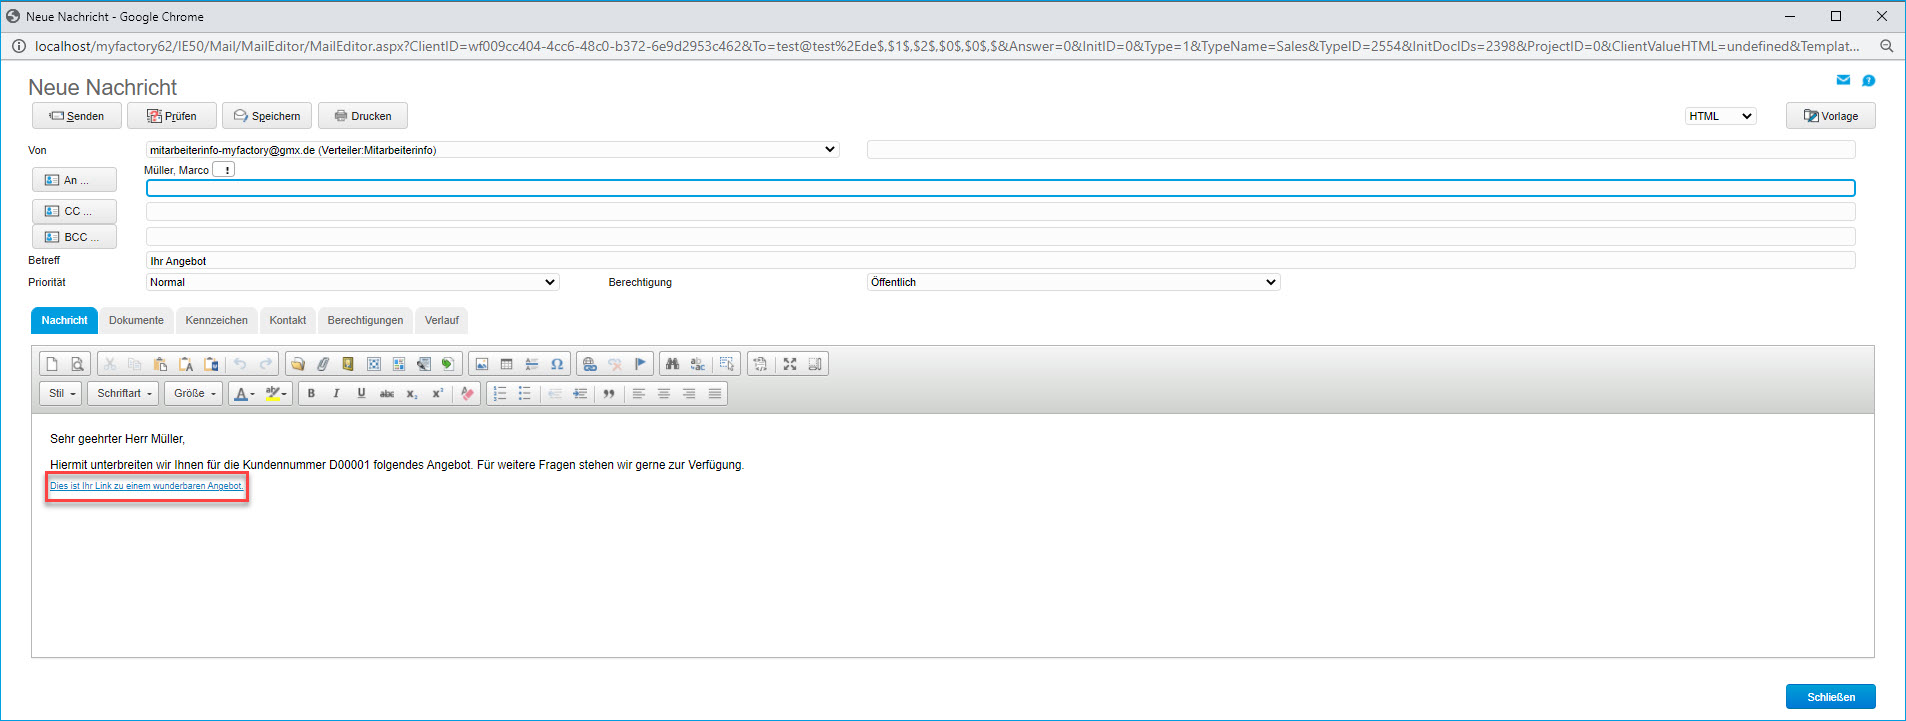Viewport: 1906px width, 721px height.
Task: Open the Vorlage template button
Action: [x=1830, y=116]
